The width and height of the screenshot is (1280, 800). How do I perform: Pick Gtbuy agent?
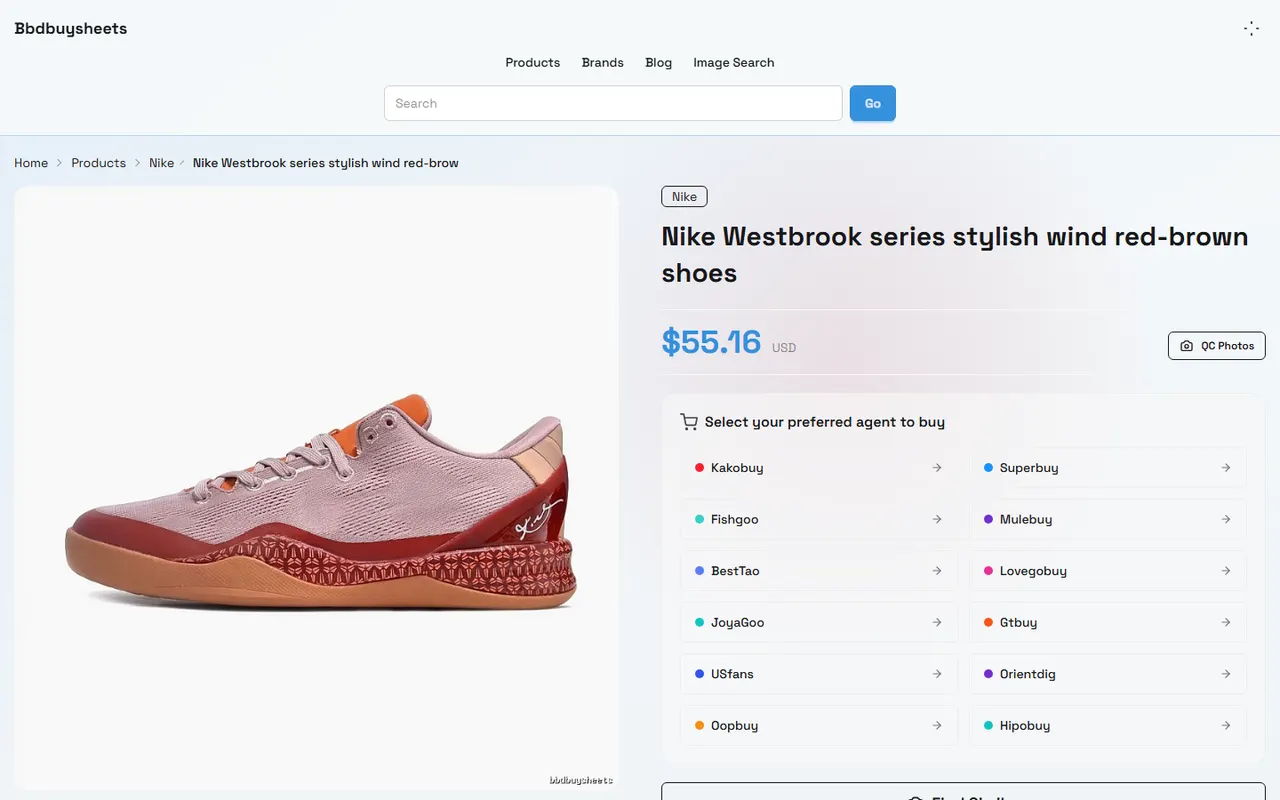(1108, 622)
